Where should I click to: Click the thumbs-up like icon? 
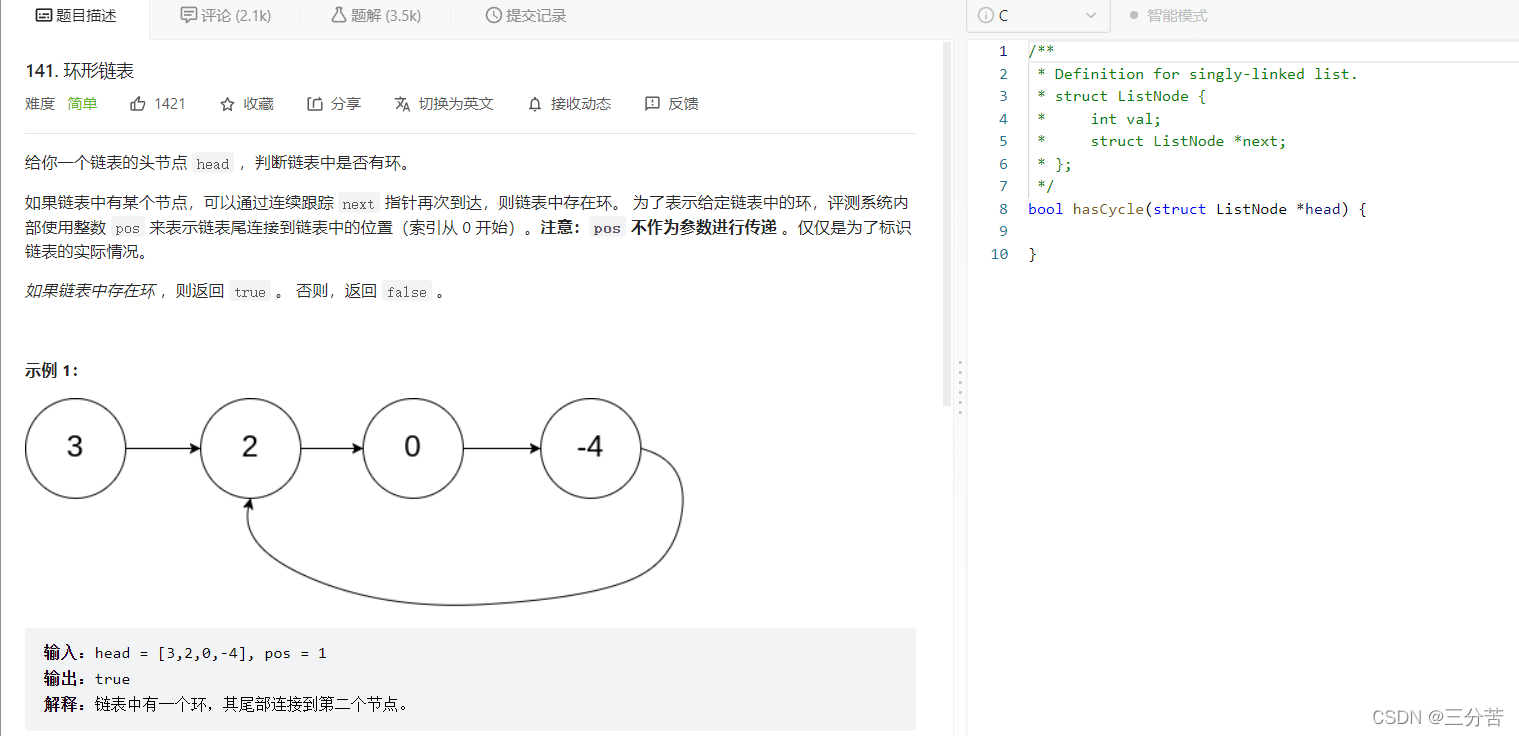tap(138, 104)
